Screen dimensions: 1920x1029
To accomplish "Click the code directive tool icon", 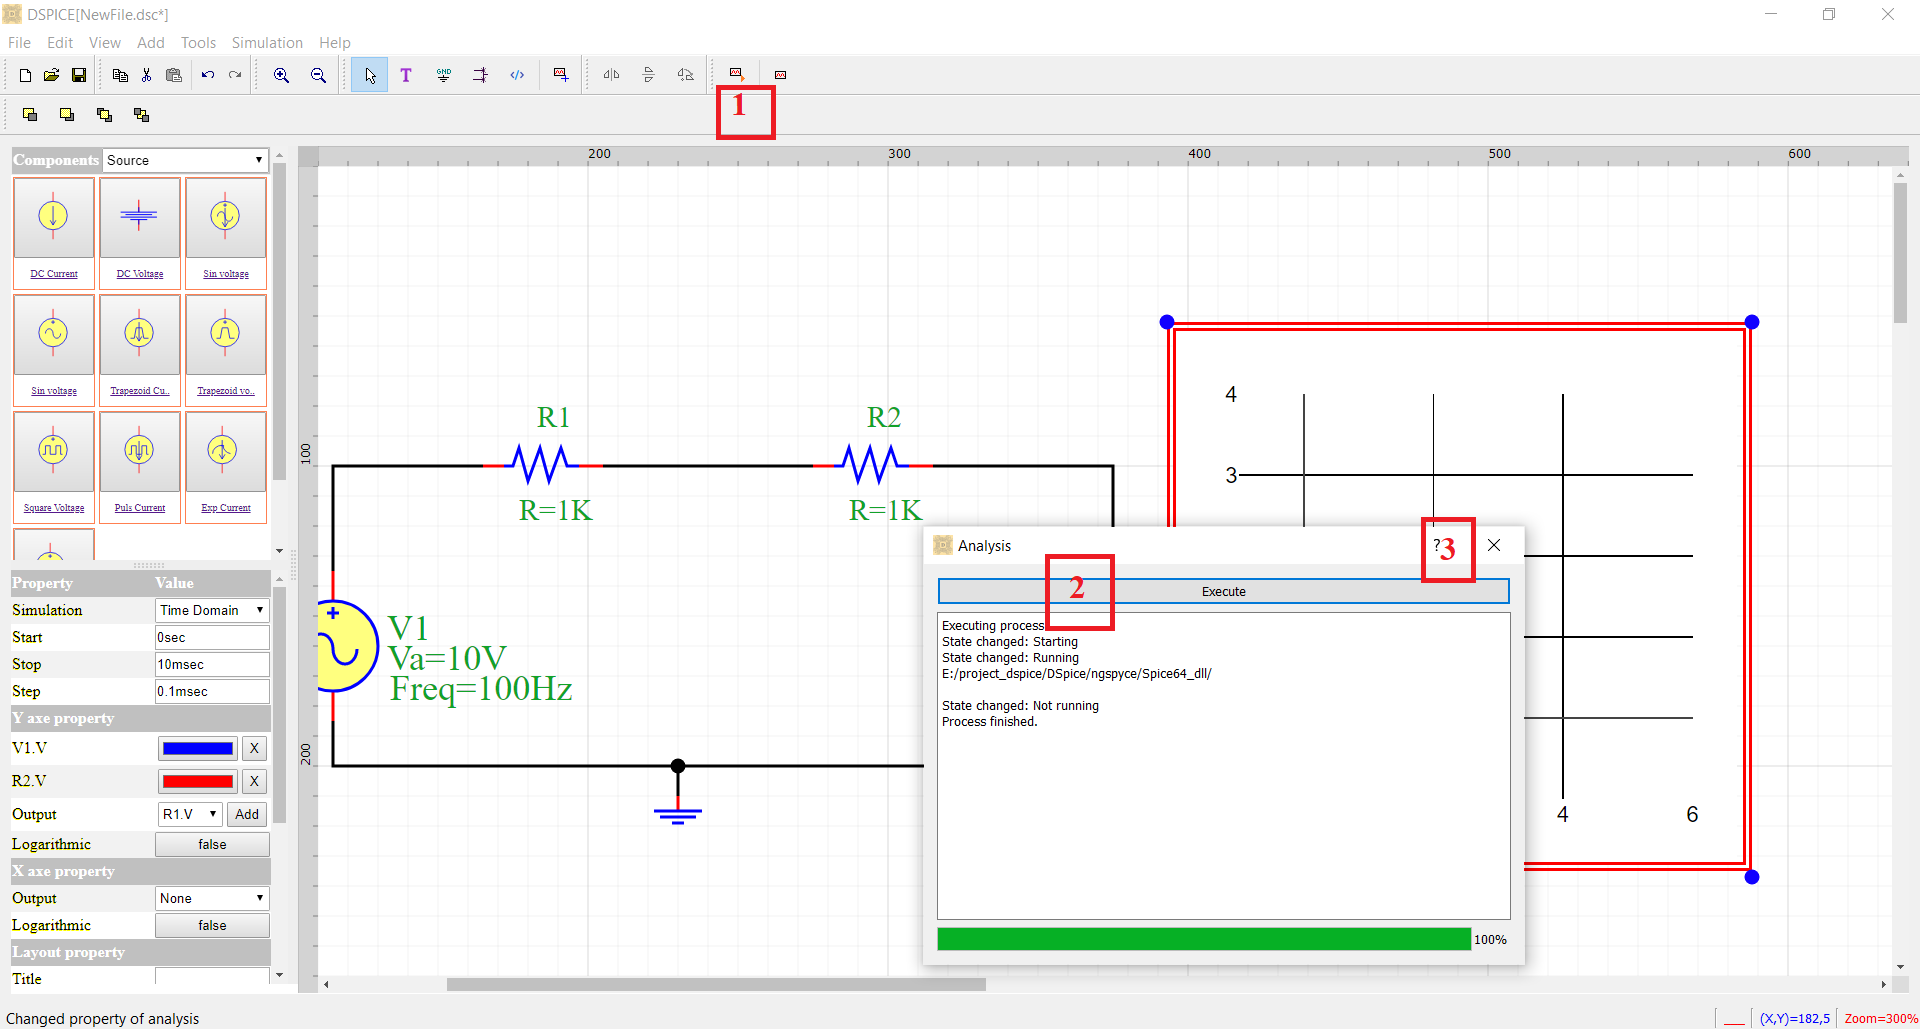I will (x=517, y=75).
